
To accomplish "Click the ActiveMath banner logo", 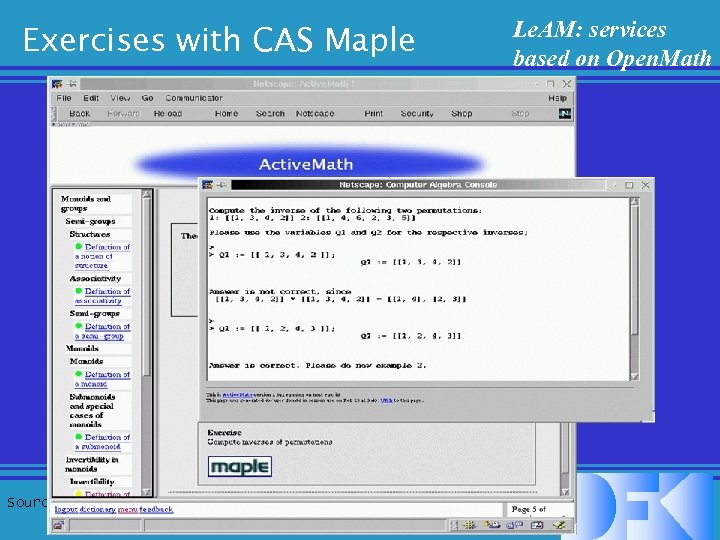I will pyautogui.click(x=310, y=164).
